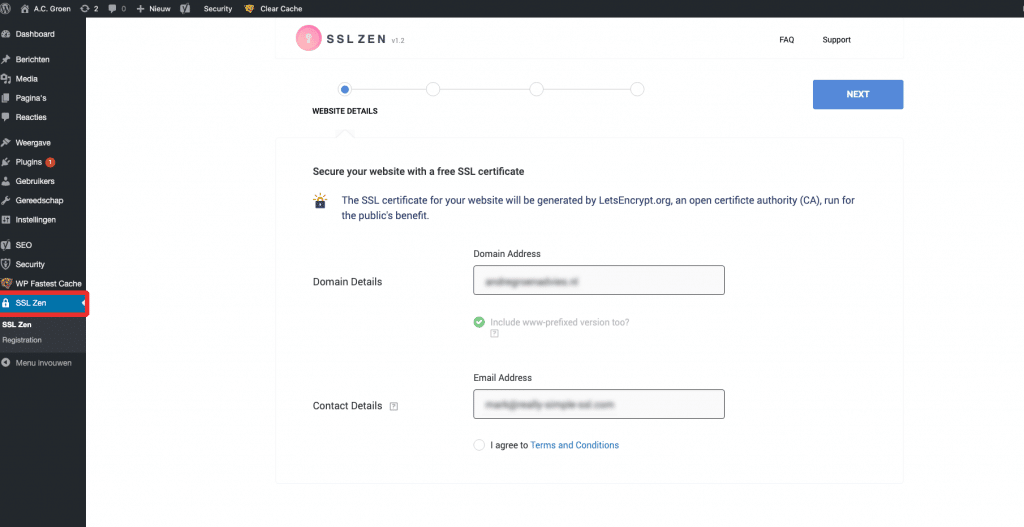
Task: Collapse sidebar with Menu invouwen
Action: [x=42, y=362]
